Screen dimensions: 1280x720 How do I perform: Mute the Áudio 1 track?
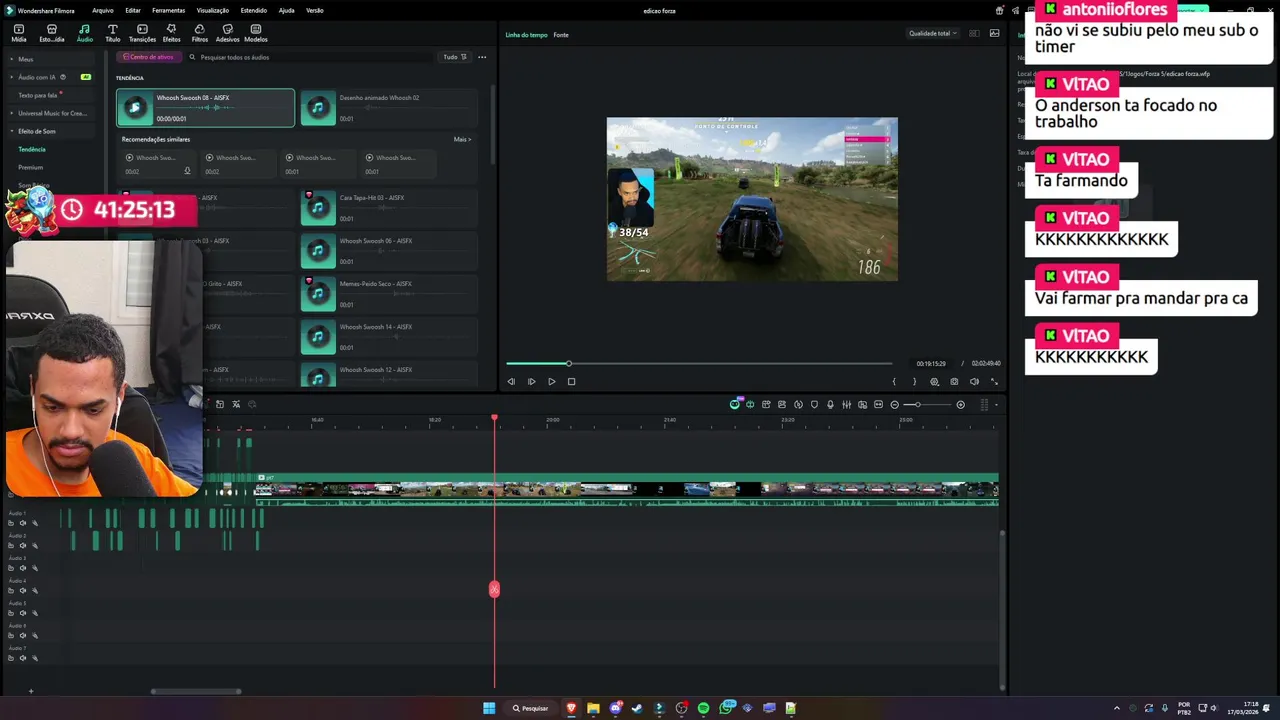(22, 523)
